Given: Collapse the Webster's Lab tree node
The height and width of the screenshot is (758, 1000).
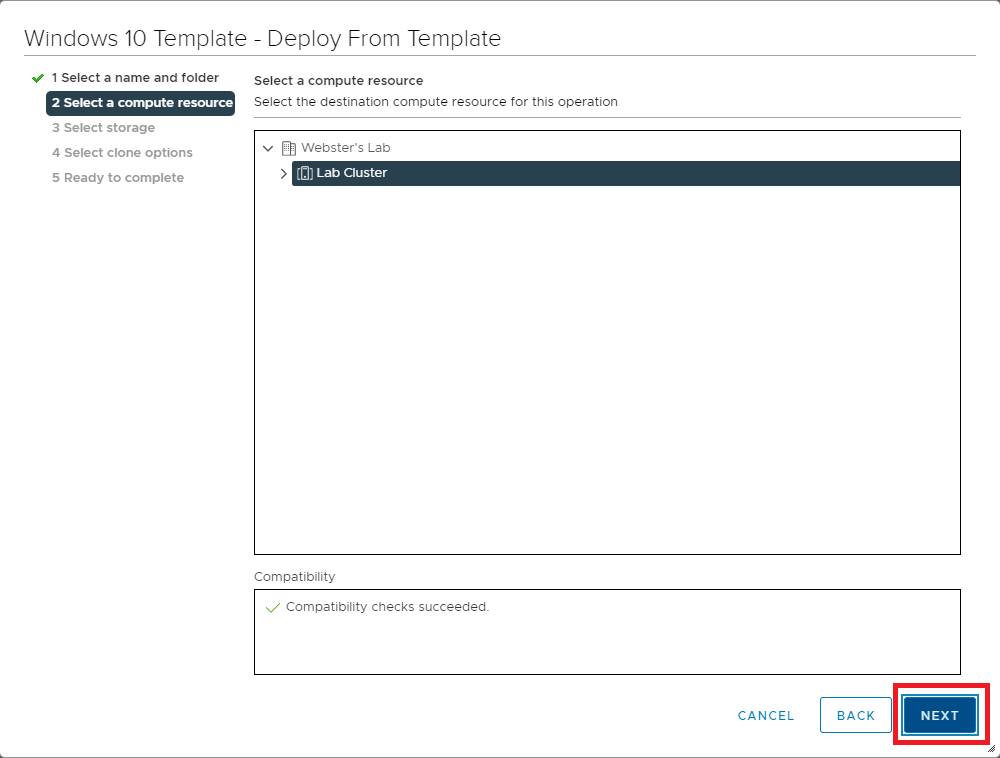Looking at the screenshot, I should [x=267, y=148].
